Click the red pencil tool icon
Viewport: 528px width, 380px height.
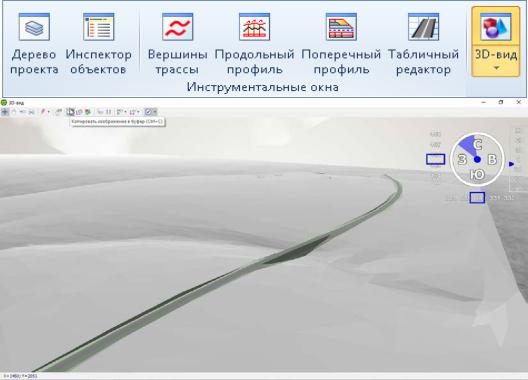coord(43,112)
